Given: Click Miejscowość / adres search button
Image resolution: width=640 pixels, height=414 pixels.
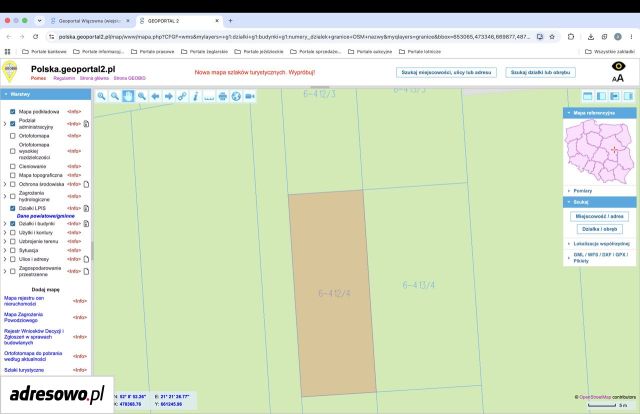Looking at the screenshot, I should (599, 216).
